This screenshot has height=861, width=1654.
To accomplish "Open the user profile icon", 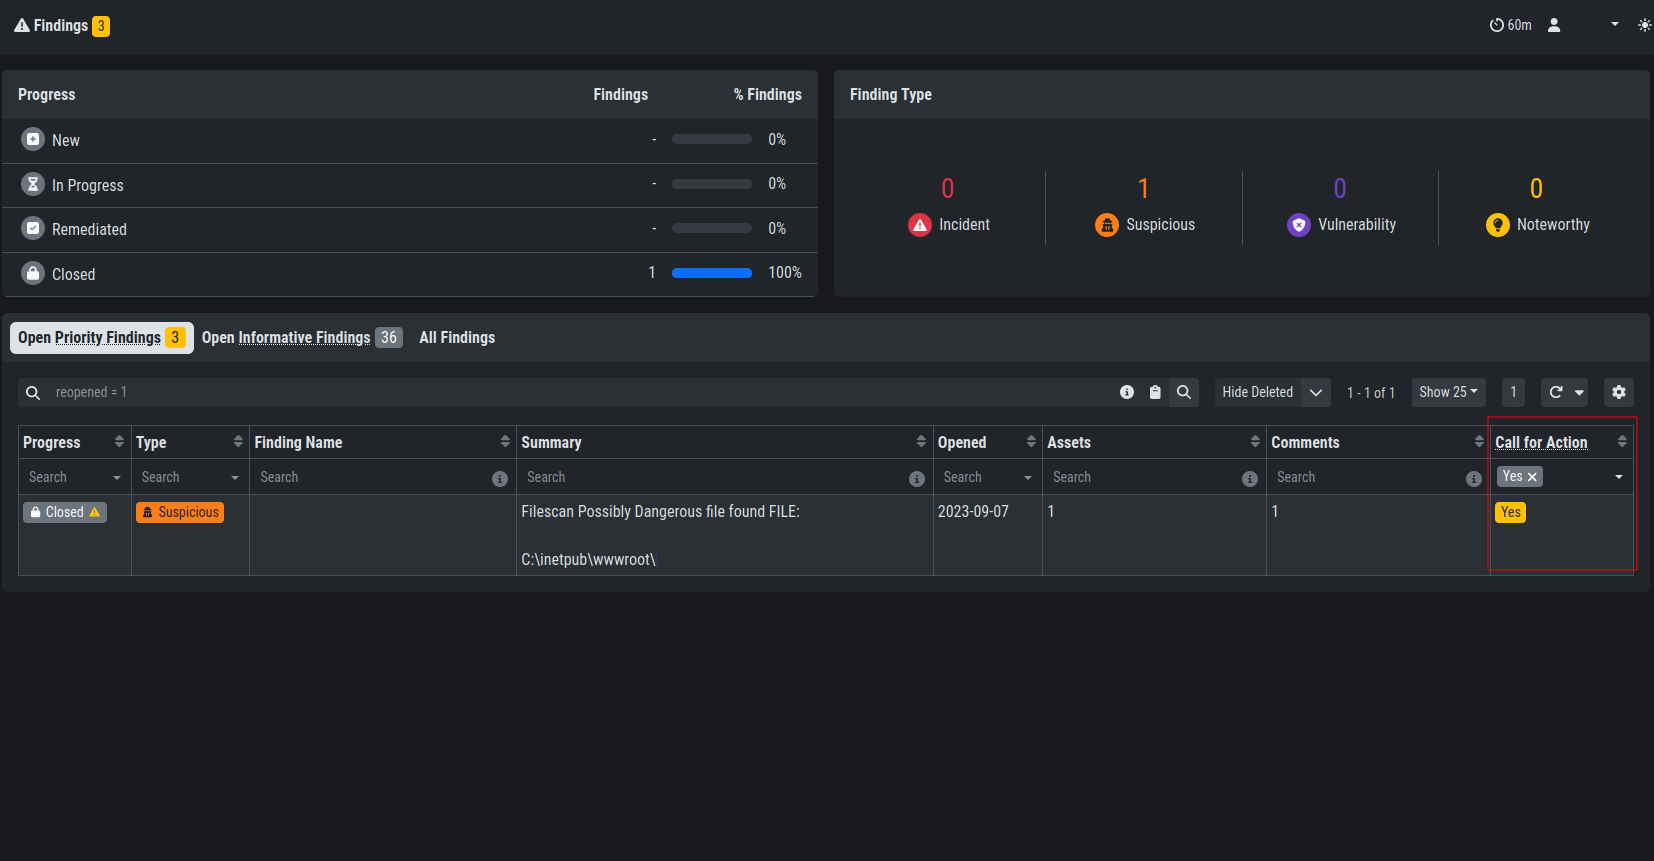I will (1554, 25).
